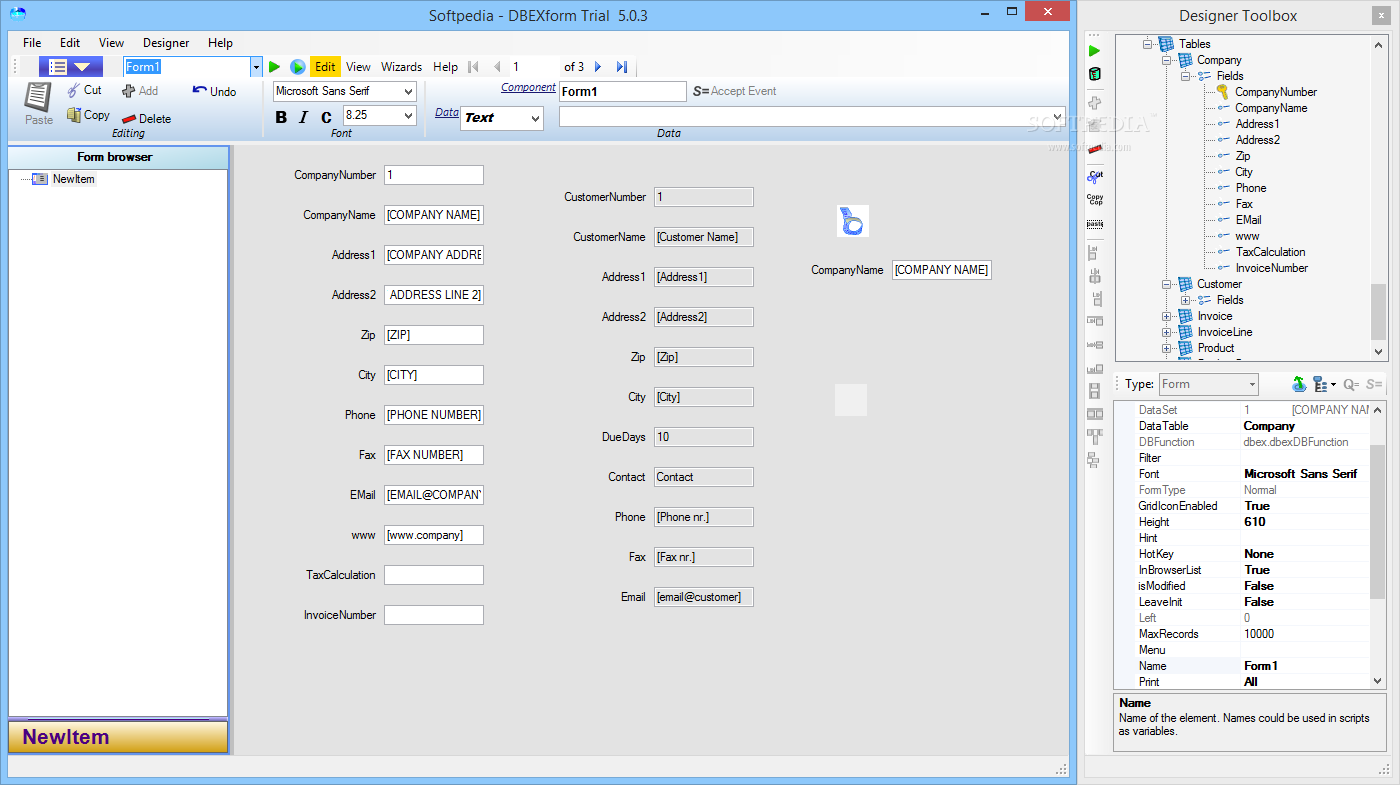Select NewItem in the Form browser tree
The image size is (1400, 785).
pos(74,179)
